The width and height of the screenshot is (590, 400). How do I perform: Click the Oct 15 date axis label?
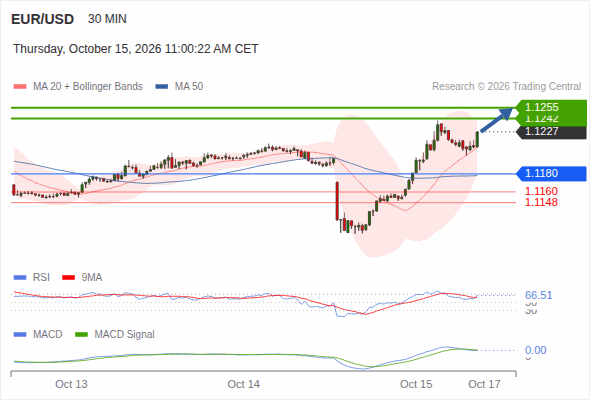point(416,384)
